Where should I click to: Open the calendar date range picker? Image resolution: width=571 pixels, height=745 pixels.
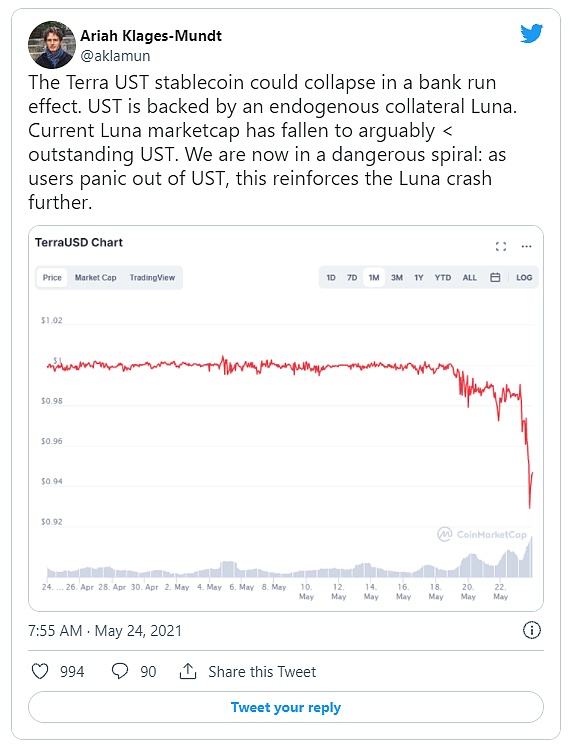(495, 277)
